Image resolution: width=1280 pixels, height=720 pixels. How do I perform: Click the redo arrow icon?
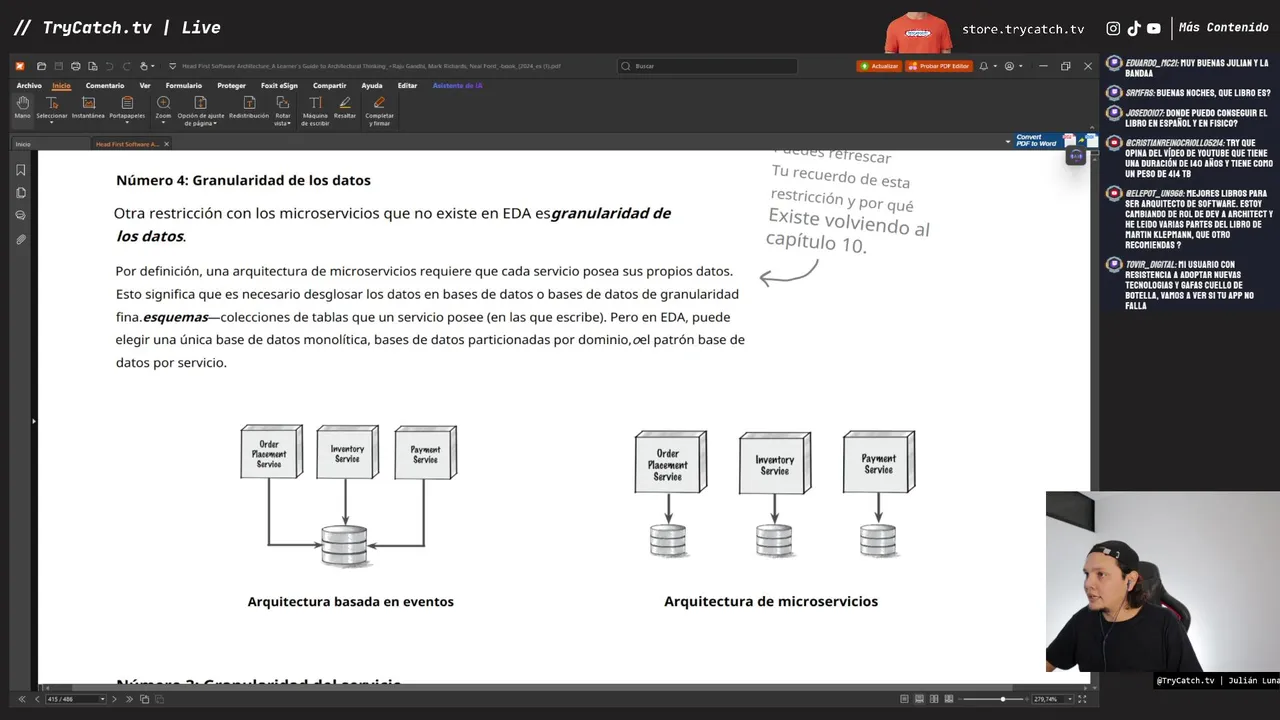click(125, 66)
